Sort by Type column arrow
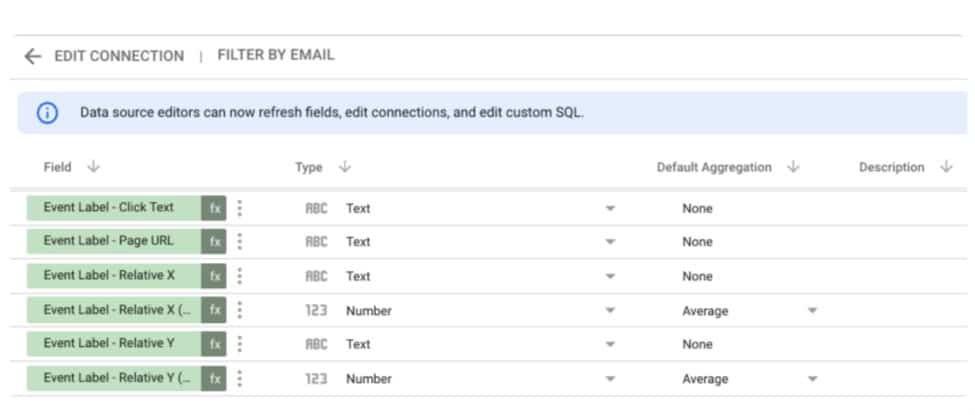The height and width of the screenshot is (415, 975). click(344, 167)
